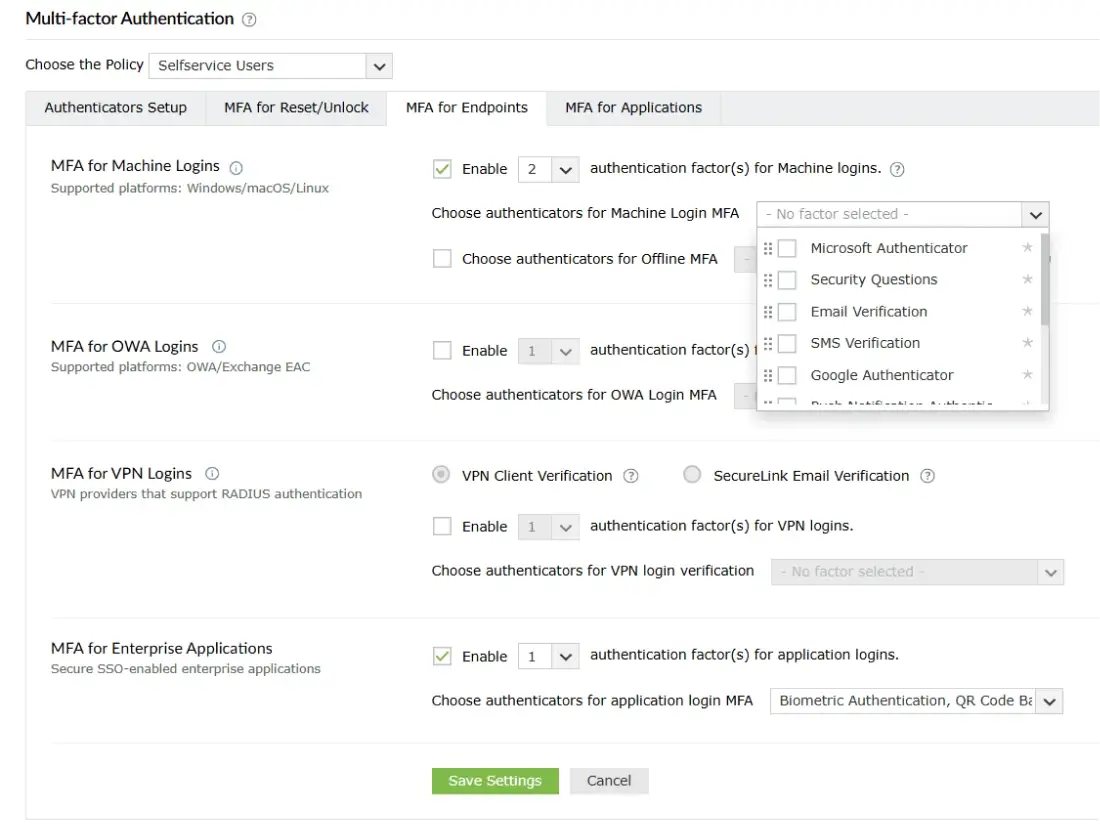The image size is (1100, 830).
Task: Click help icon beside Multi-factor Authentication title
Action: click(249, 19)
